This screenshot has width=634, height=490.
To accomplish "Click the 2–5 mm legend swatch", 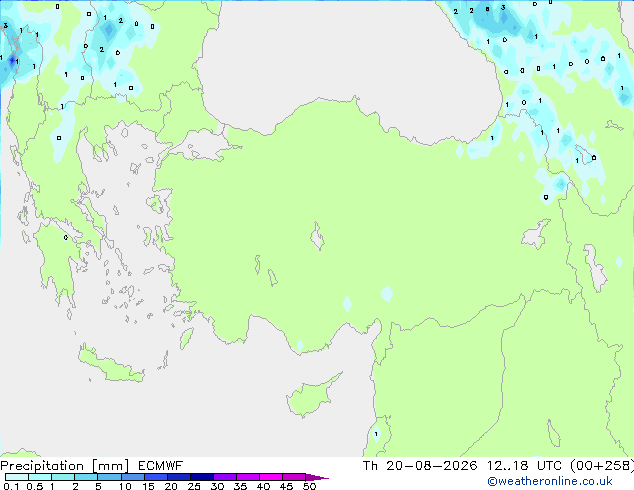I will point(86,477).
